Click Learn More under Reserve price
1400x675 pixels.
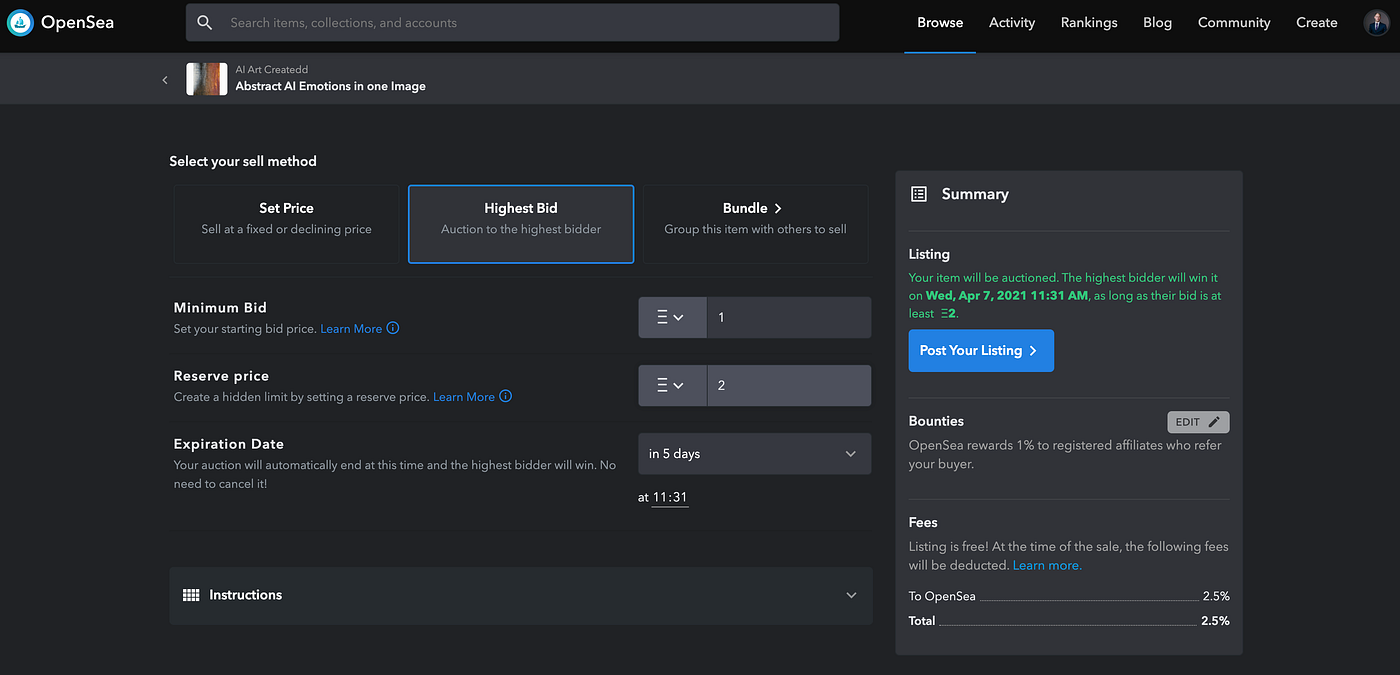[x=464, y=397]
